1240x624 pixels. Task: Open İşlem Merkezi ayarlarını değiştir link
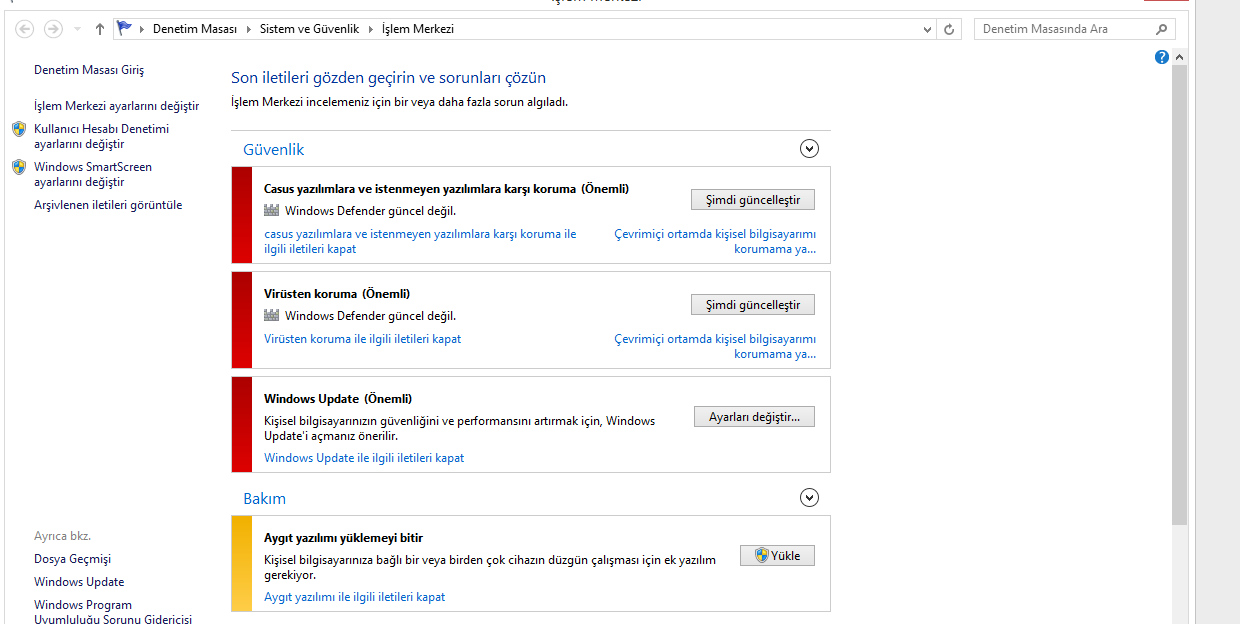(116, 106)
